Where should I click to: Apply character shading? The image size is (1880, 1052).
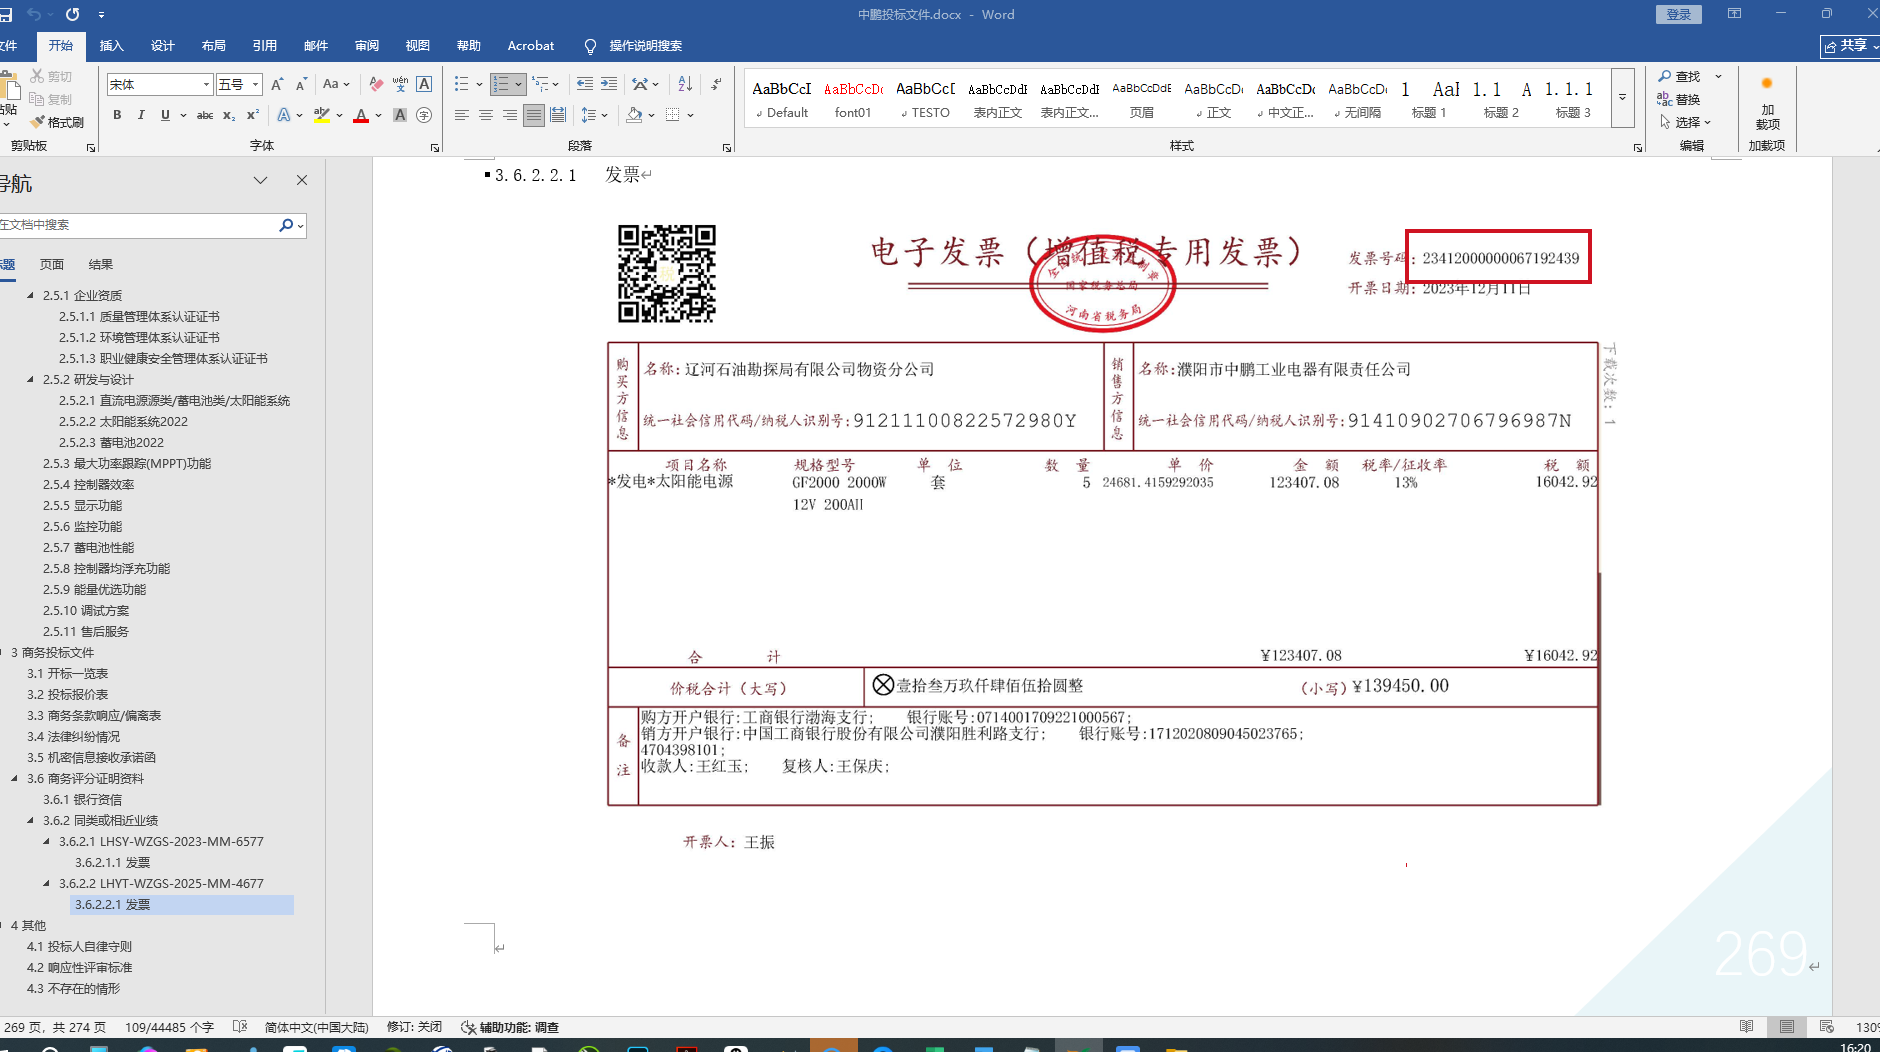(x=400, y=115)
